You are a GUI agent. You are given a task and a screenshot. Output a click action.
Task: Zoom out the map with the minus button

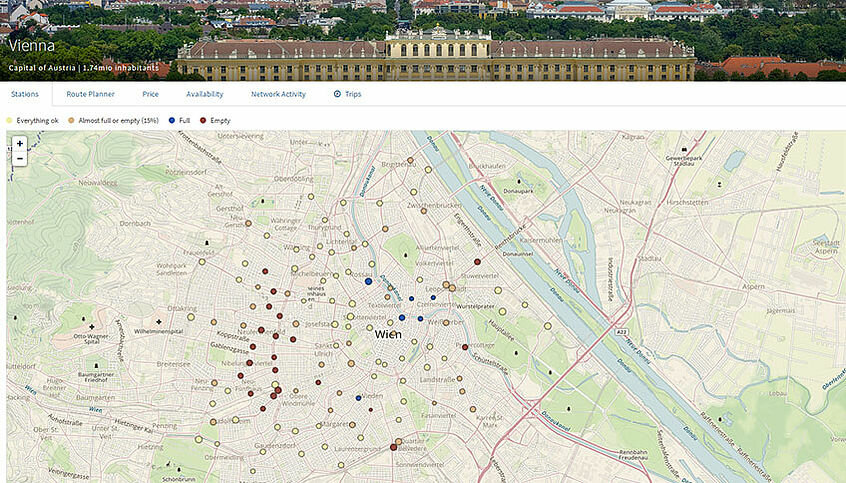(20, 158)
